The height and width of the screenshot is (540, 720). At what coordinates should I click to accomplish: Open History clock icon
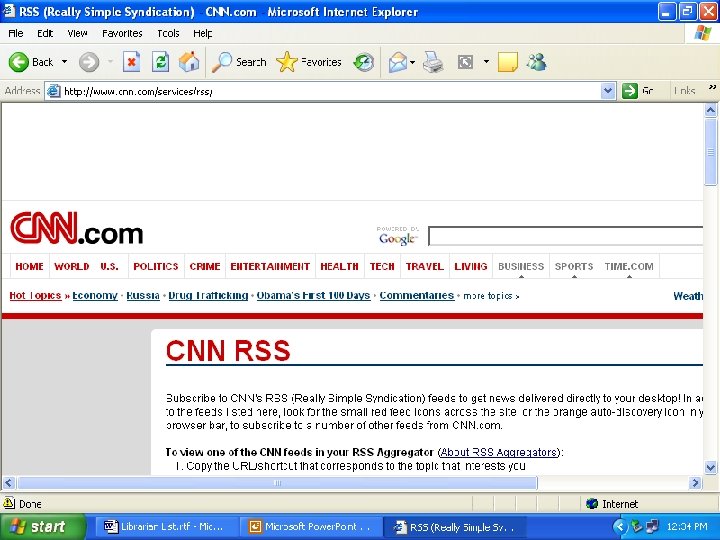click(364, 62)
